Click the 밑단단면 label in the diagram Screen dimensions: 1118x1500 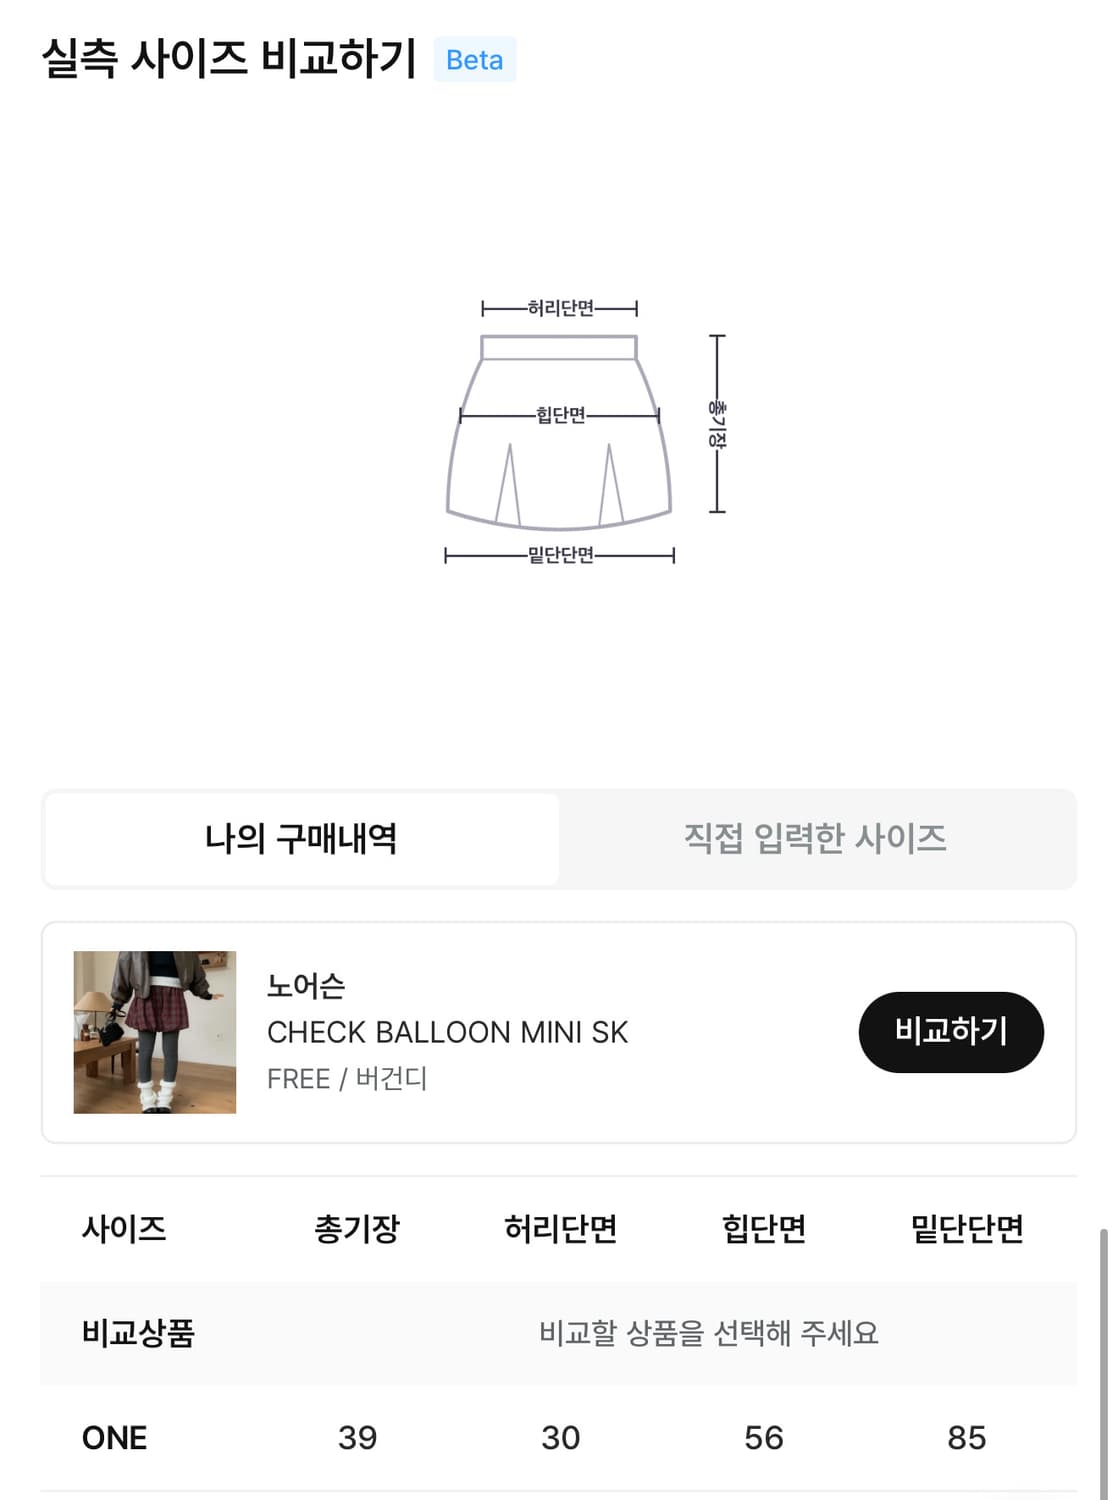560,555
